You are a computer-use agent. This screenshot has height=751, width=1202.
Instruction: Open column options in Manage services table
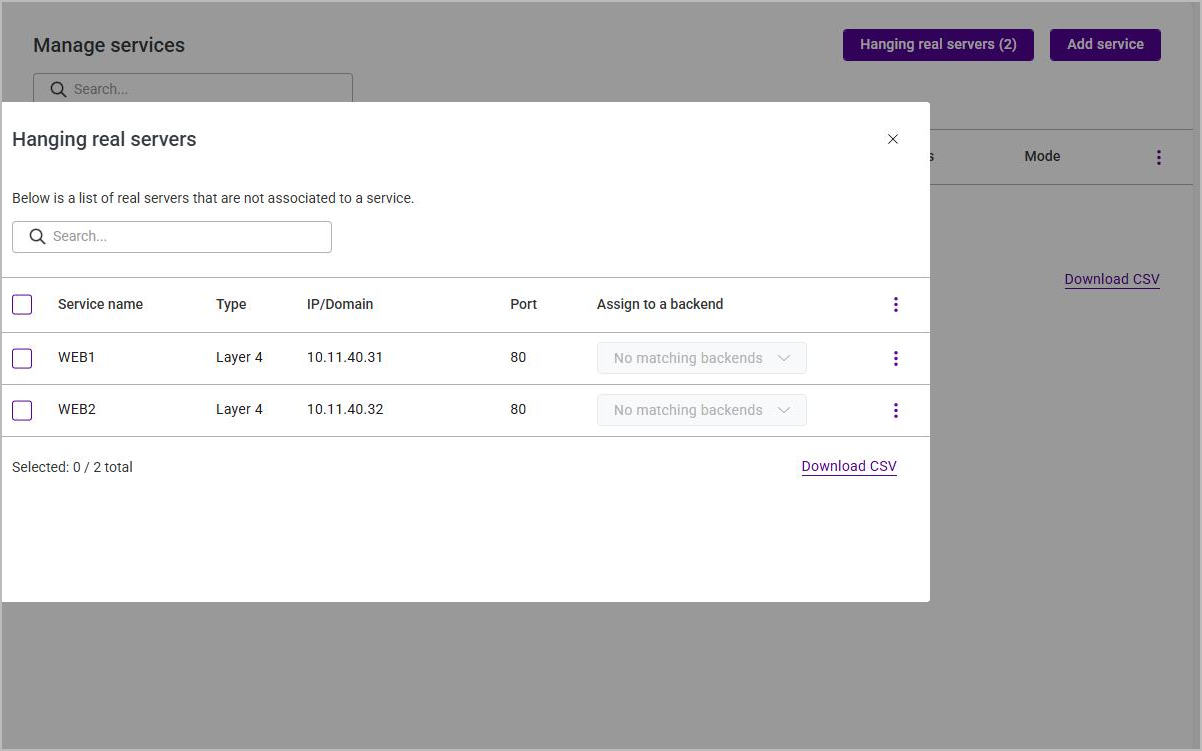(x=1159, y=157)
